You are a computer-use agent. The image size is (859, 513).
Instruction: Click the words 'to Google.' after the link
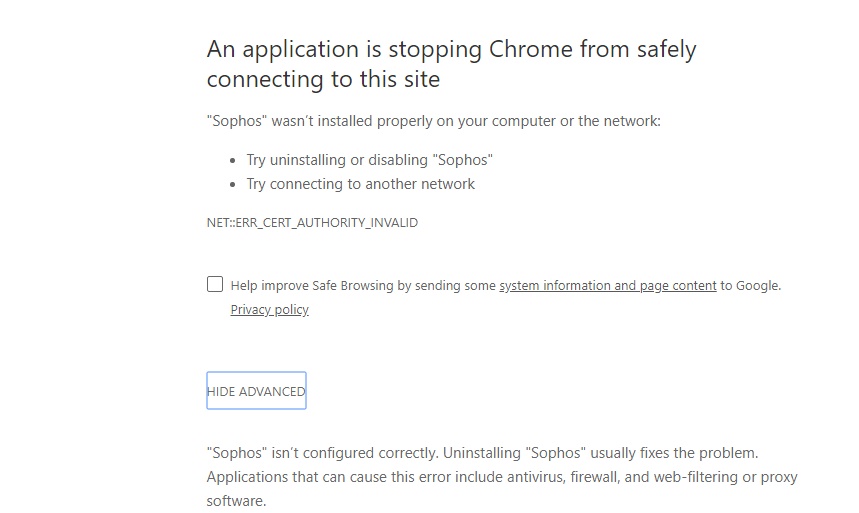(751, 286)
